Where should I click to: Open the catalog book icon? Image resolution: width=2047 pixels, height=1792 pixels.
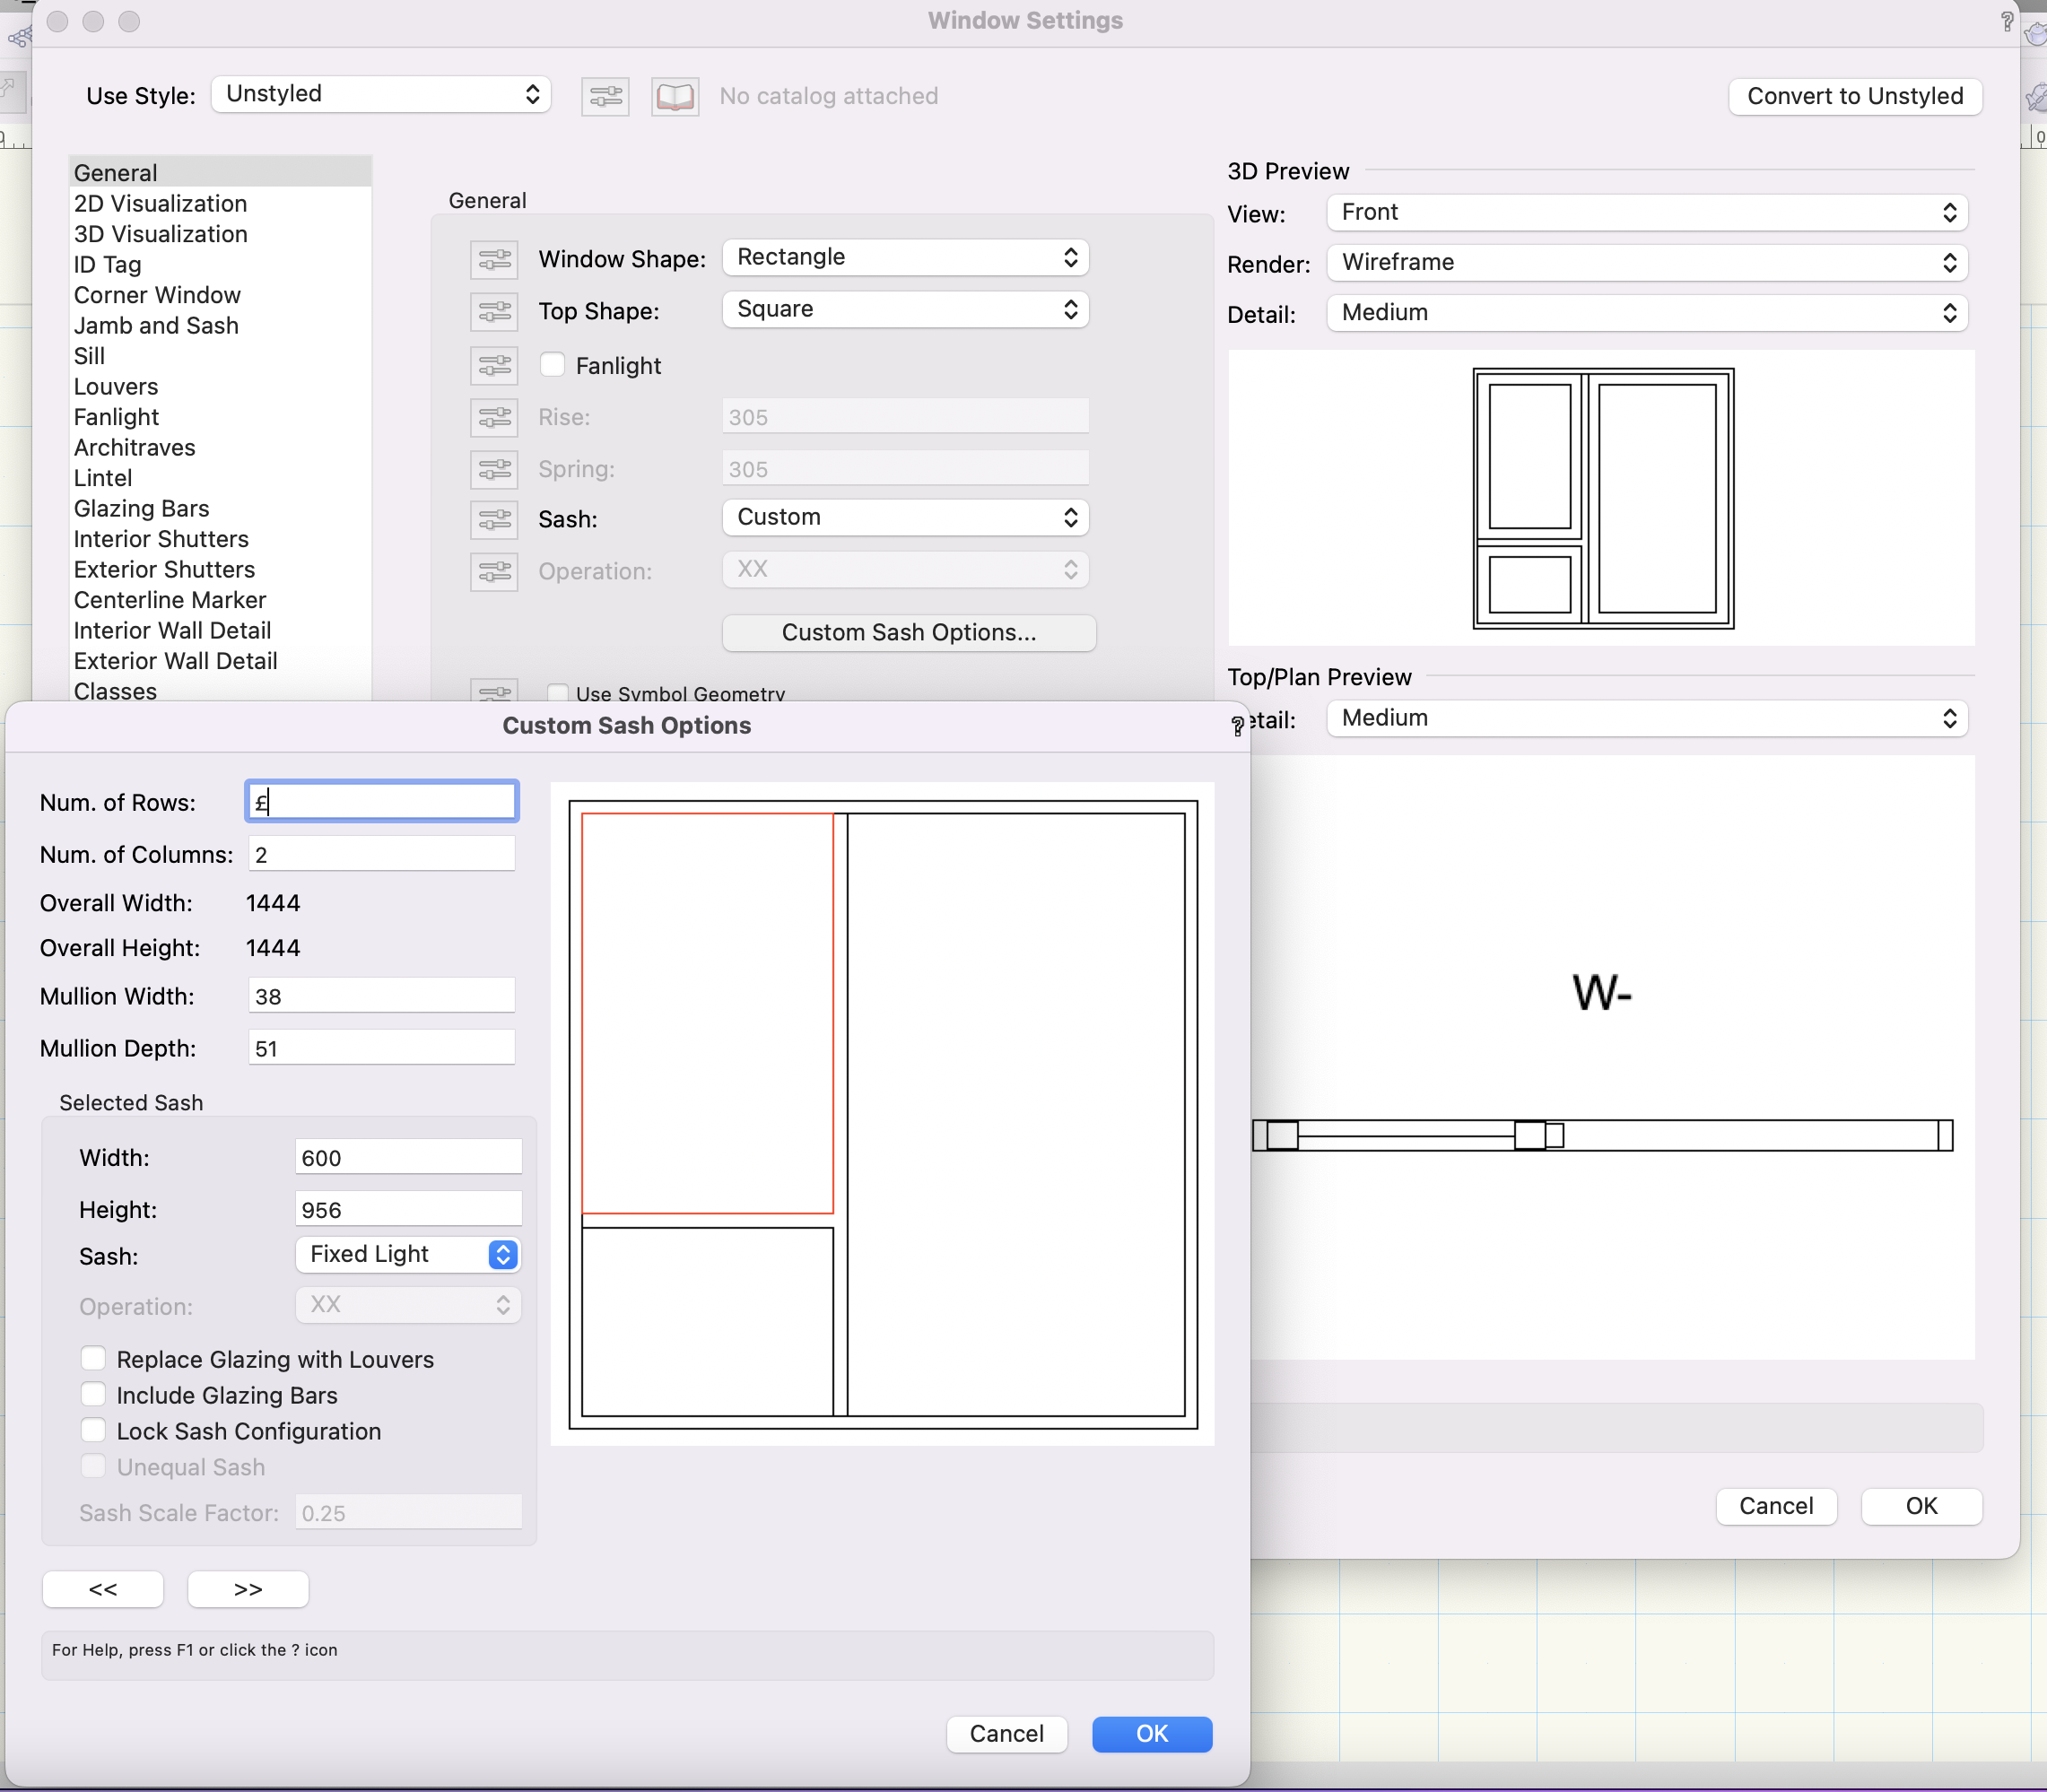(675, 97)
